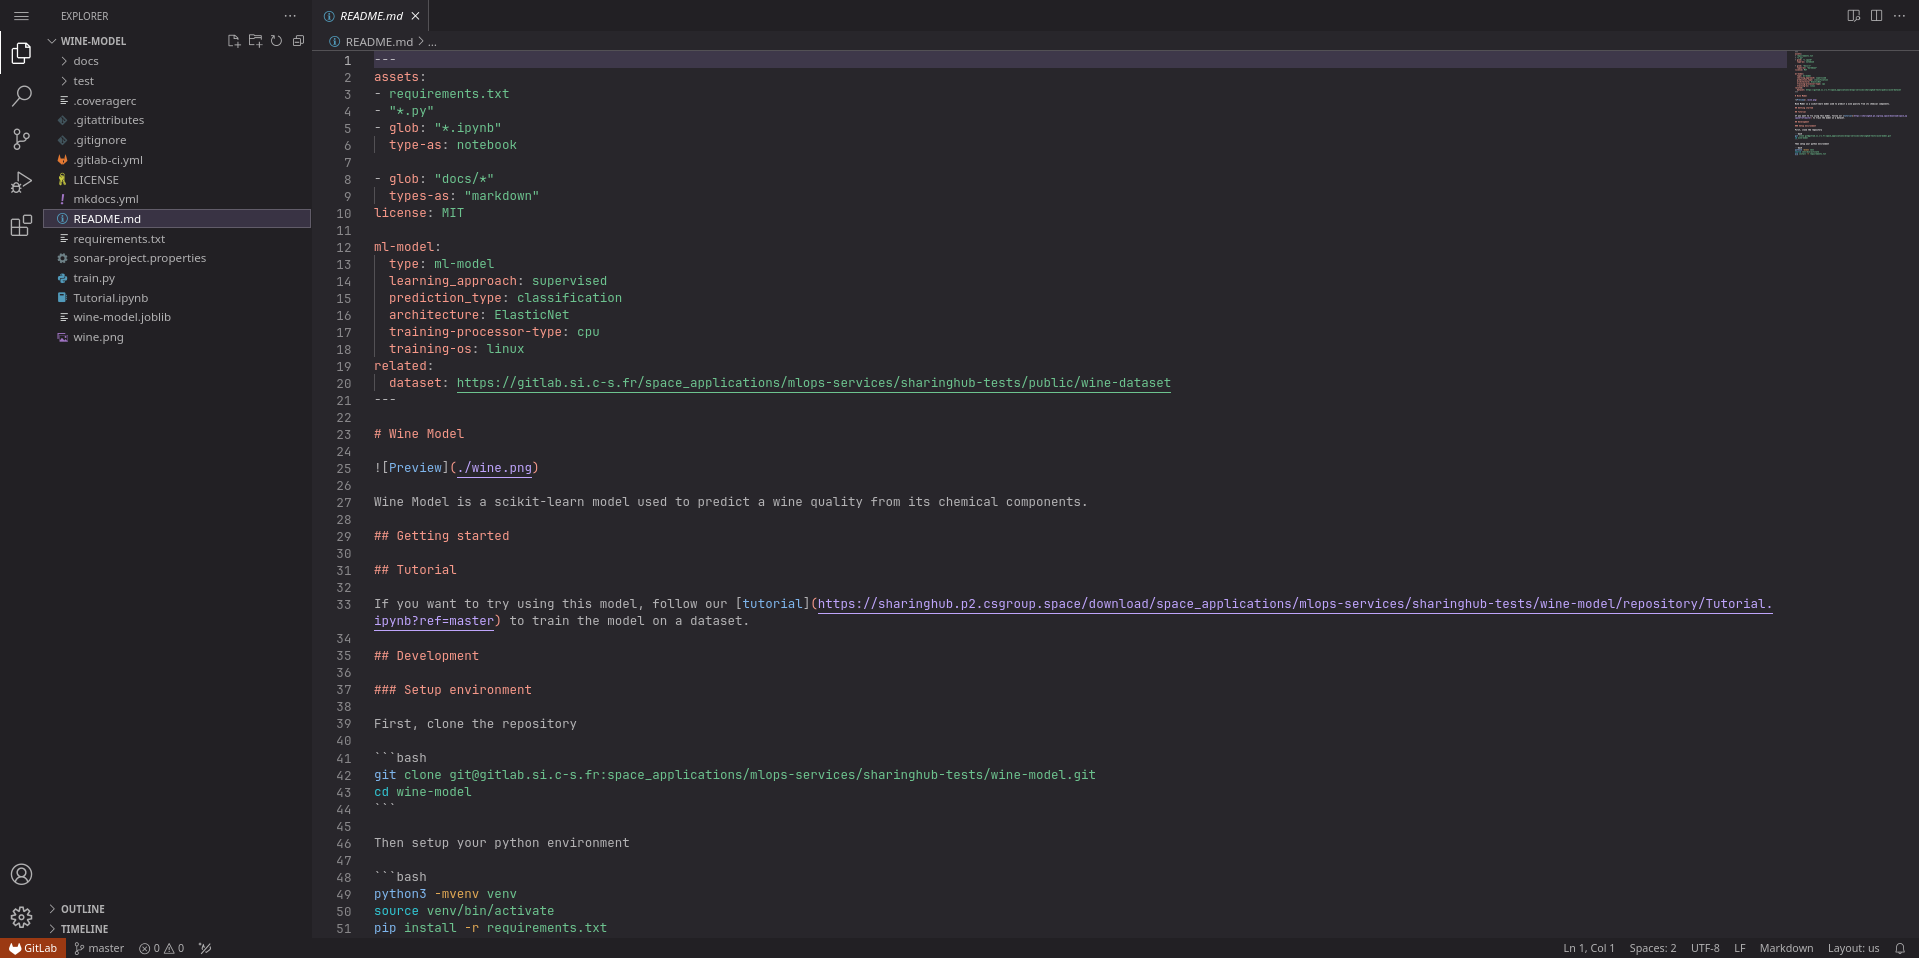Change keyboard Layout: us
This screenshot has width=1920, height=958.
coord(1853,948)
